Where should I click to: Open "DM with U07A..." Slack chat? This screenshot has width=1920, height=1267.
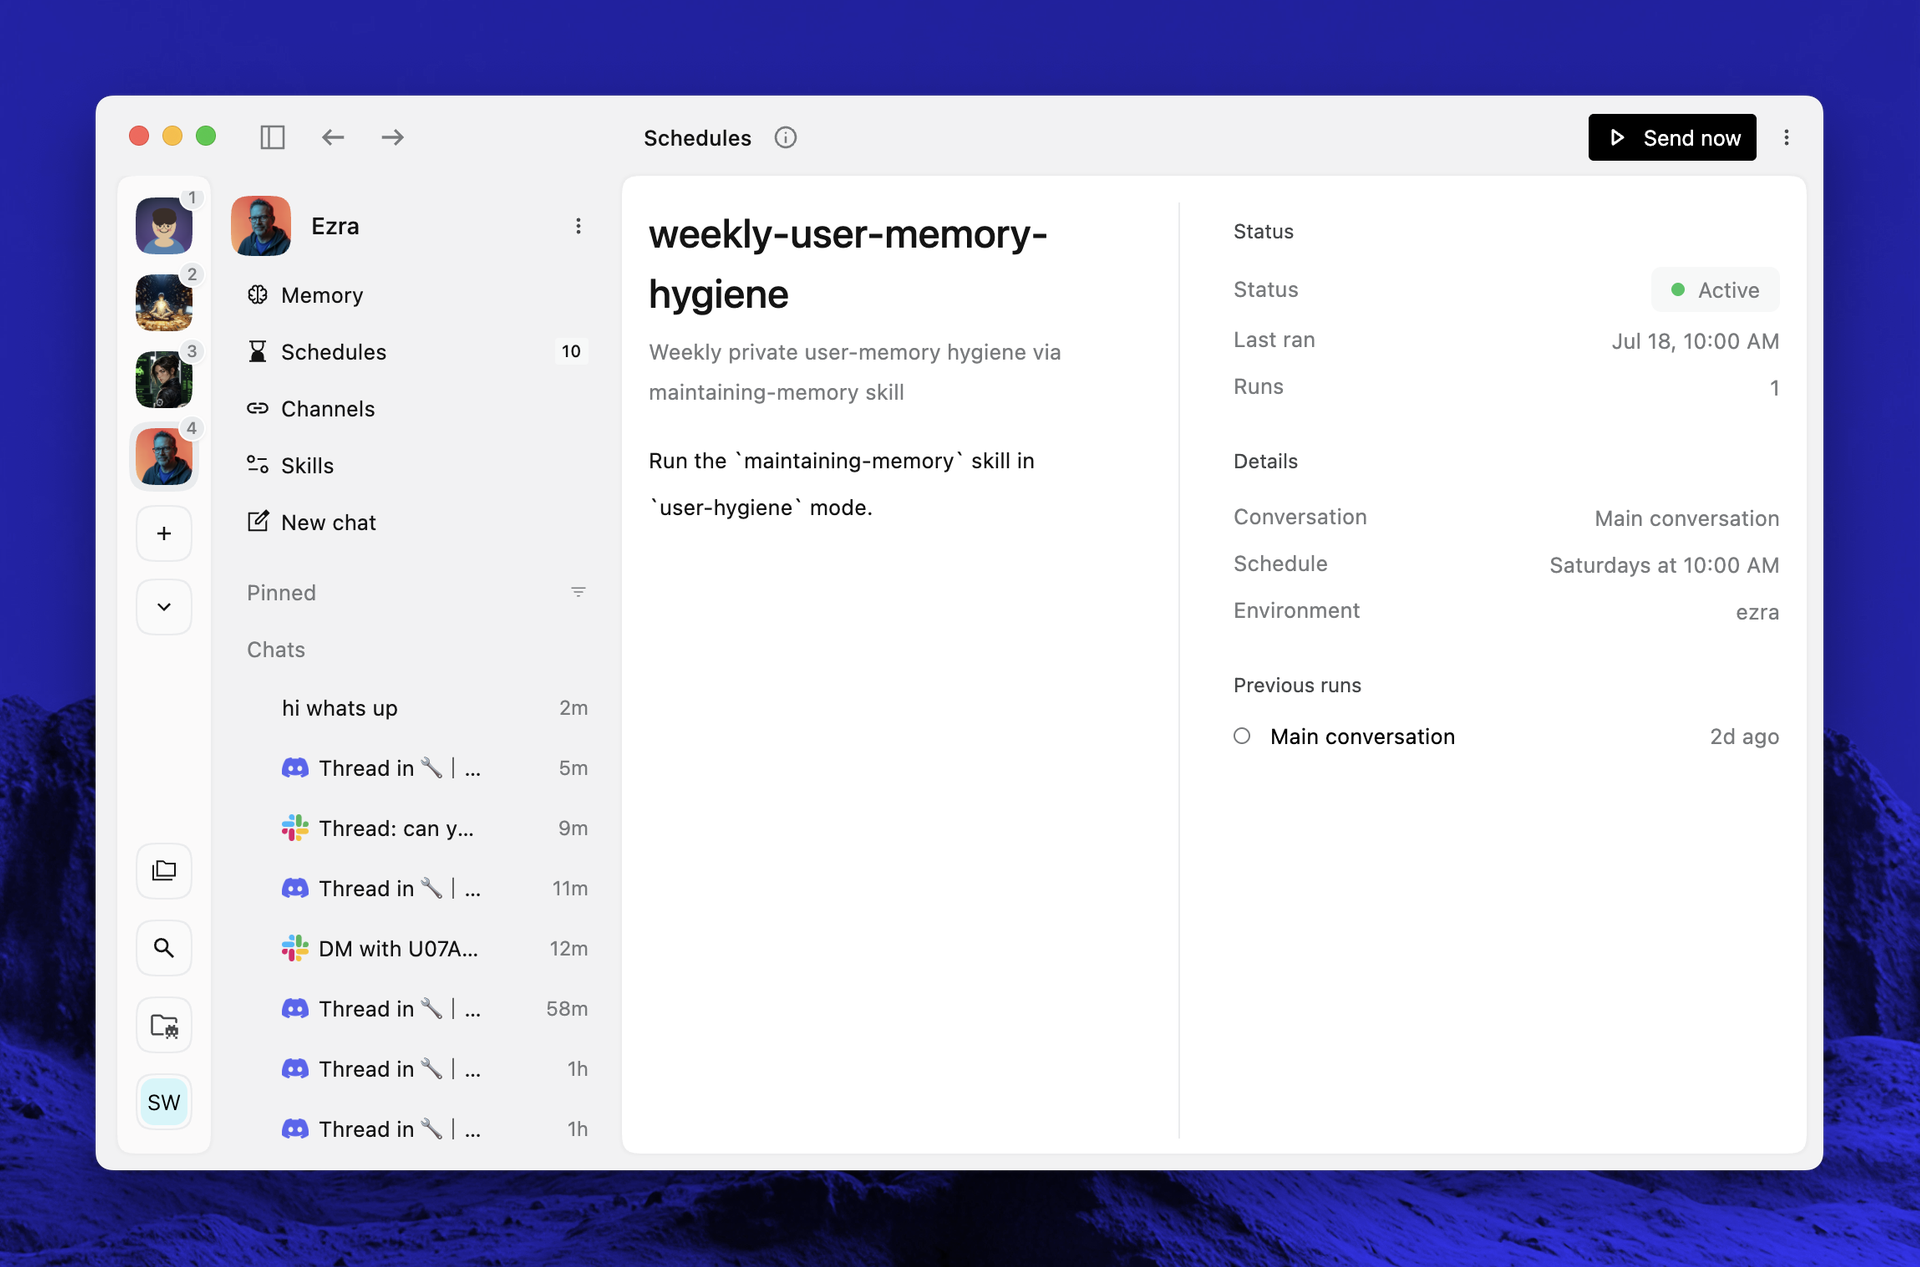(x=418, y=948)
